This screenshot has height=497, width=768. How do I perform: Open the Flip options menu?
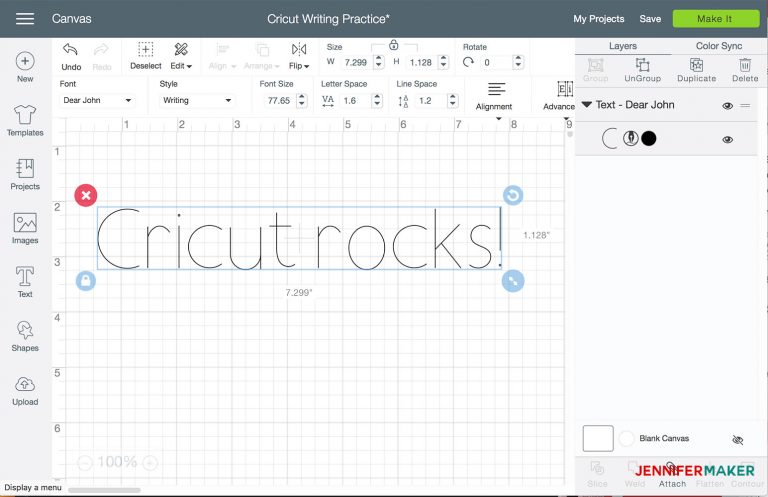pyautogui.click(x=299, y=56)
